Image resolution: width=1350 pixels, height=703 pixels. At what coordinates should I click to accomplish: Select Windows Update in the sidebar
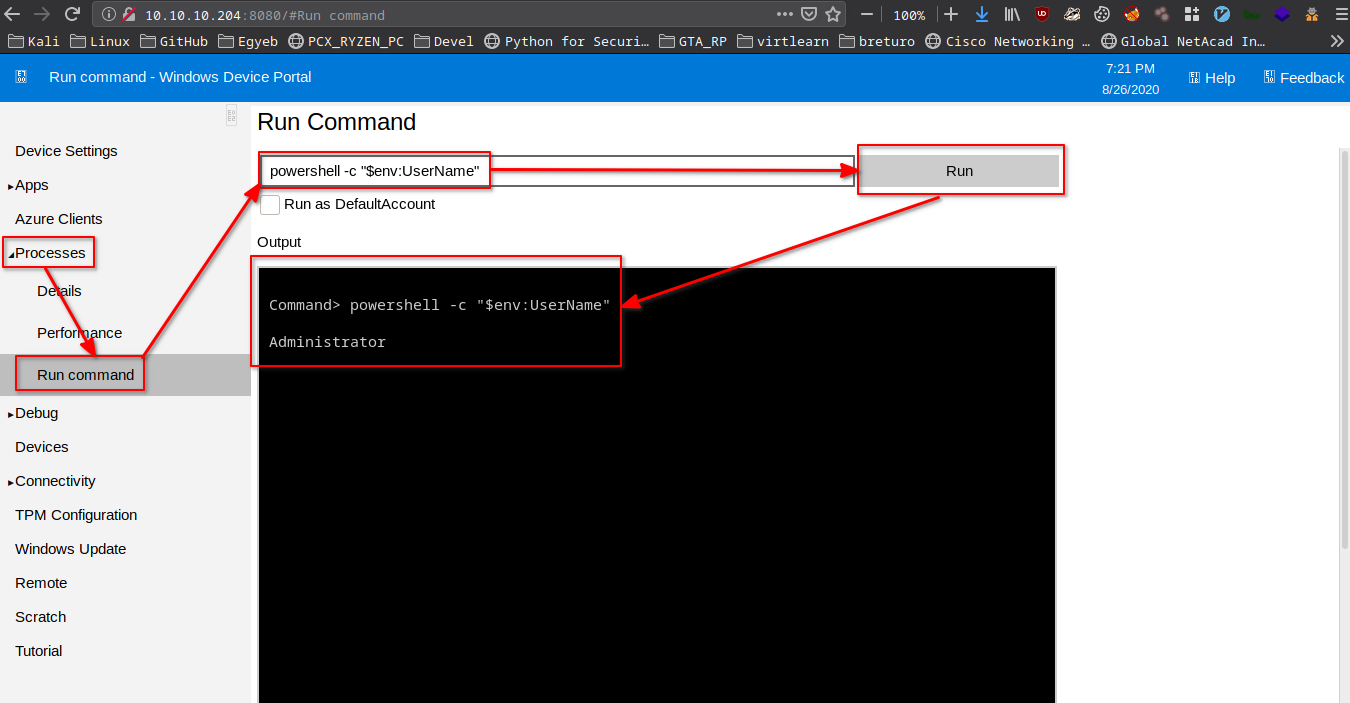point(70,549)
